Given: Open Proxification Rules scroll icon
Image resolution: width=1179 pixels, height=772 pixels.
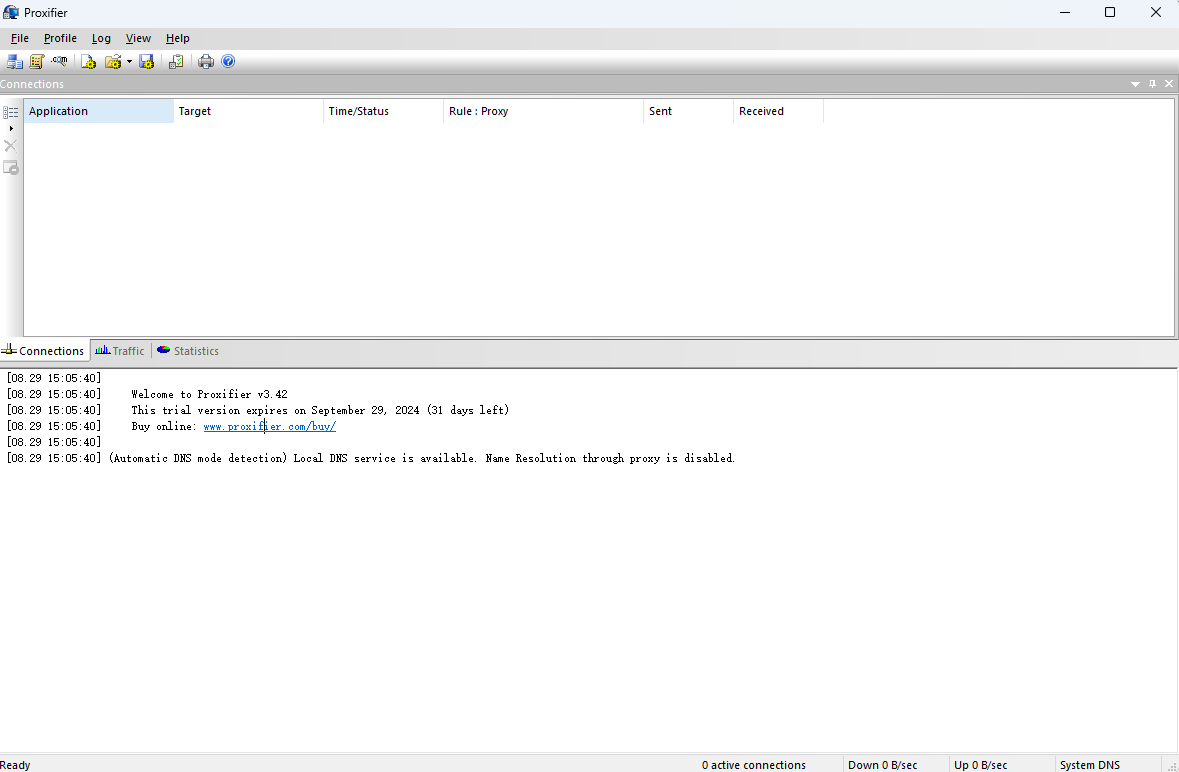Looking at the screenshot, I should point(36,62).
